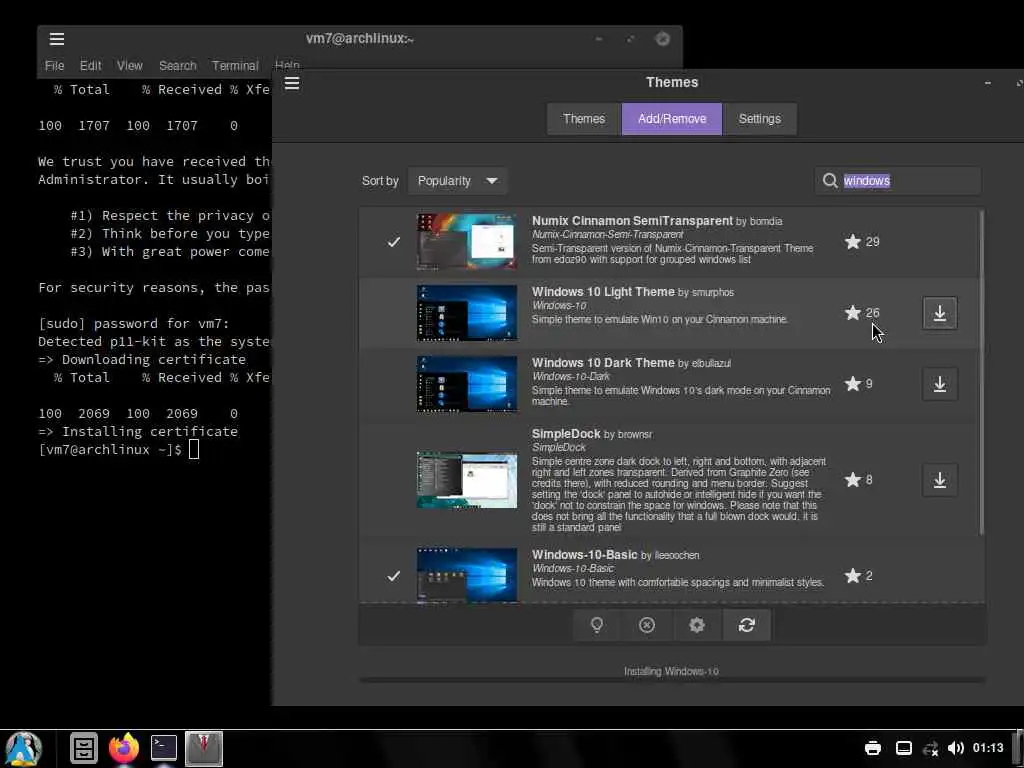
Task: Click the Downloading certificate line in terminal
Action: tap(142, 360)
